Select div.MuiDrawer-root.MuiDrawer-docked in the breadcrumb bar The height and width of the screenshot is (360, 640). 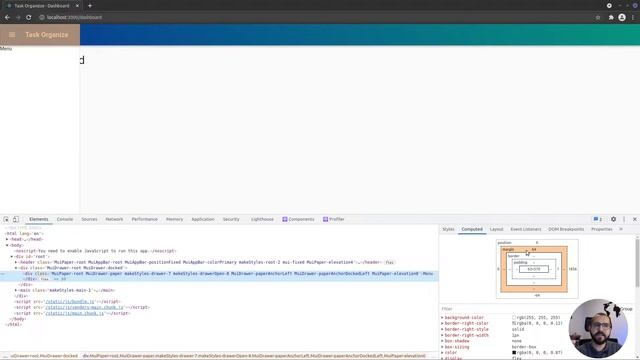pos(44,356)
